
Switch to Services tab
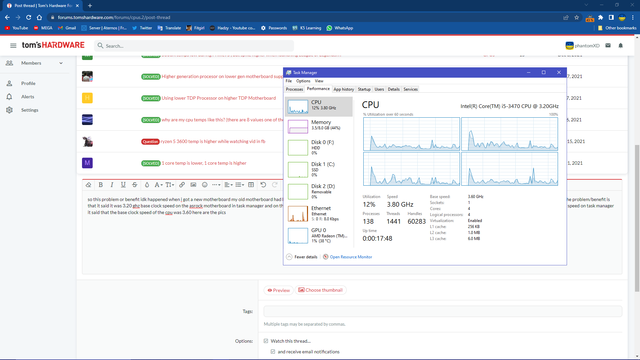tap(411, 89)
